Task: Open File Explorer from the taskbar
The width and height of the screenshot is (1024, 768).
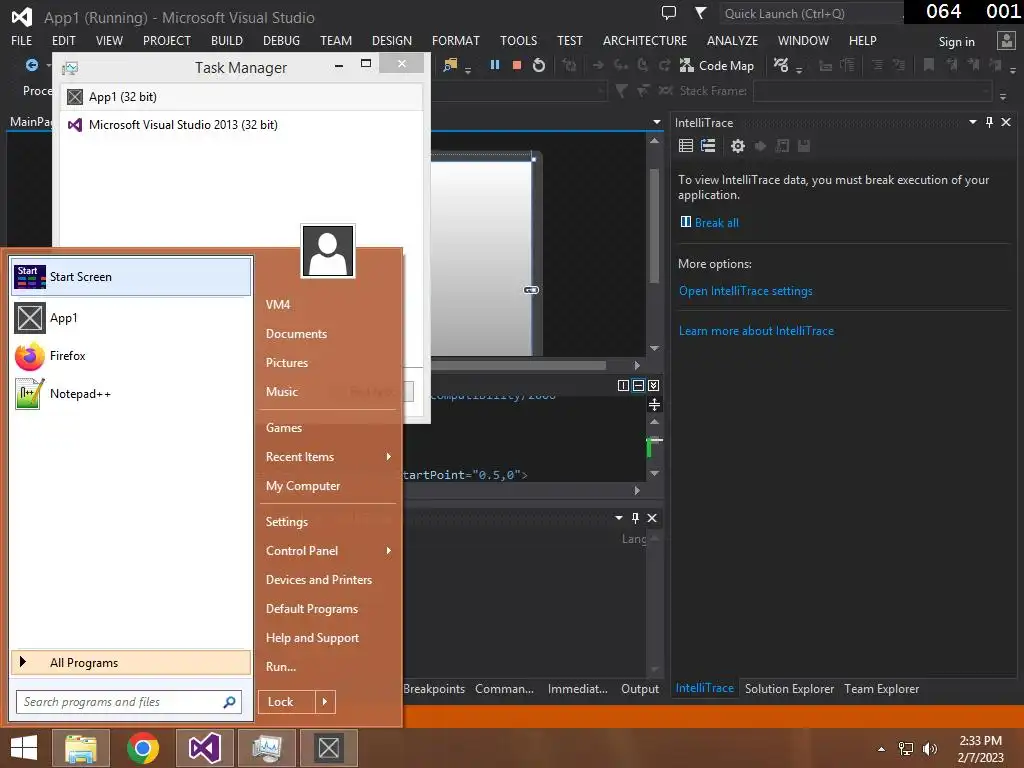Action: click(81, 748)
